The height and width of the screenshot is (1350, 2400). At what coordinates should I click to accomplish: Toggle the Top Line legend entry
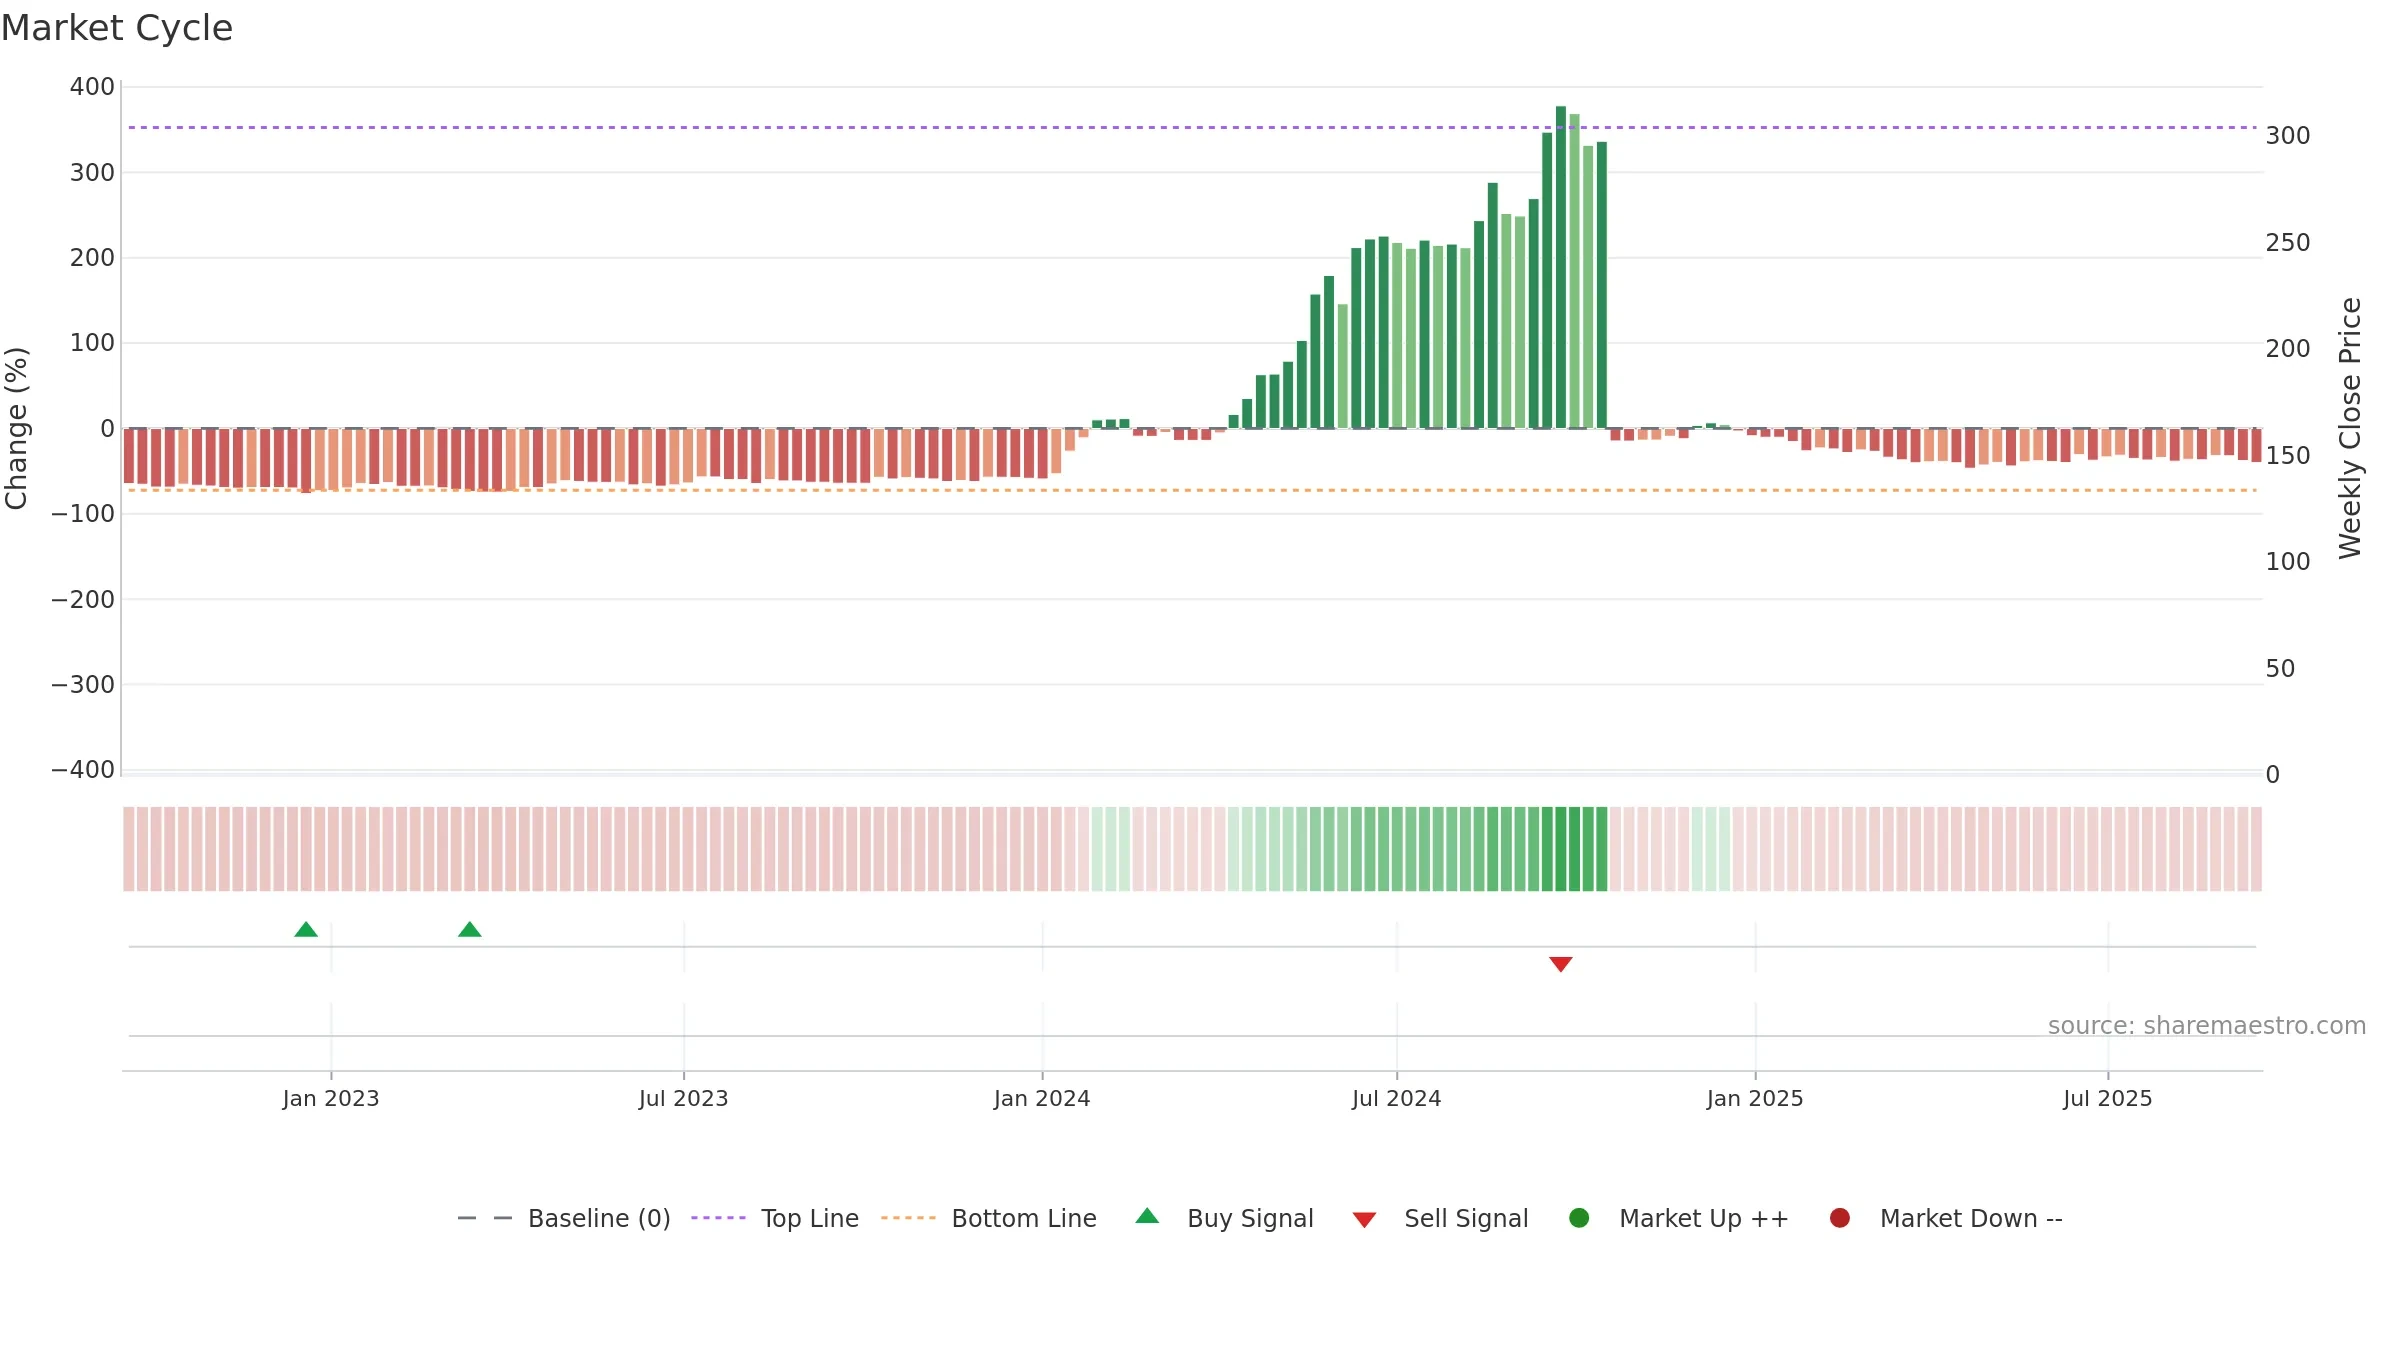tap(775, 1218)
